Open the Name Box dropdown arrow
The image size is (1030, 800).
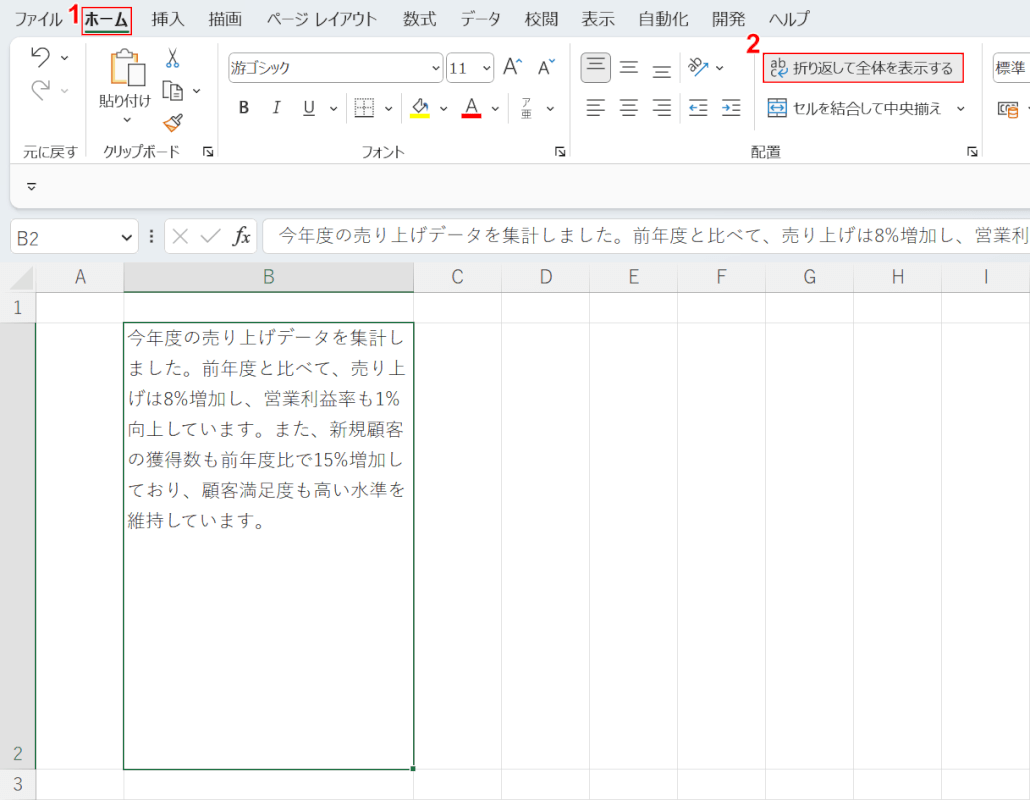pos(126,237)
